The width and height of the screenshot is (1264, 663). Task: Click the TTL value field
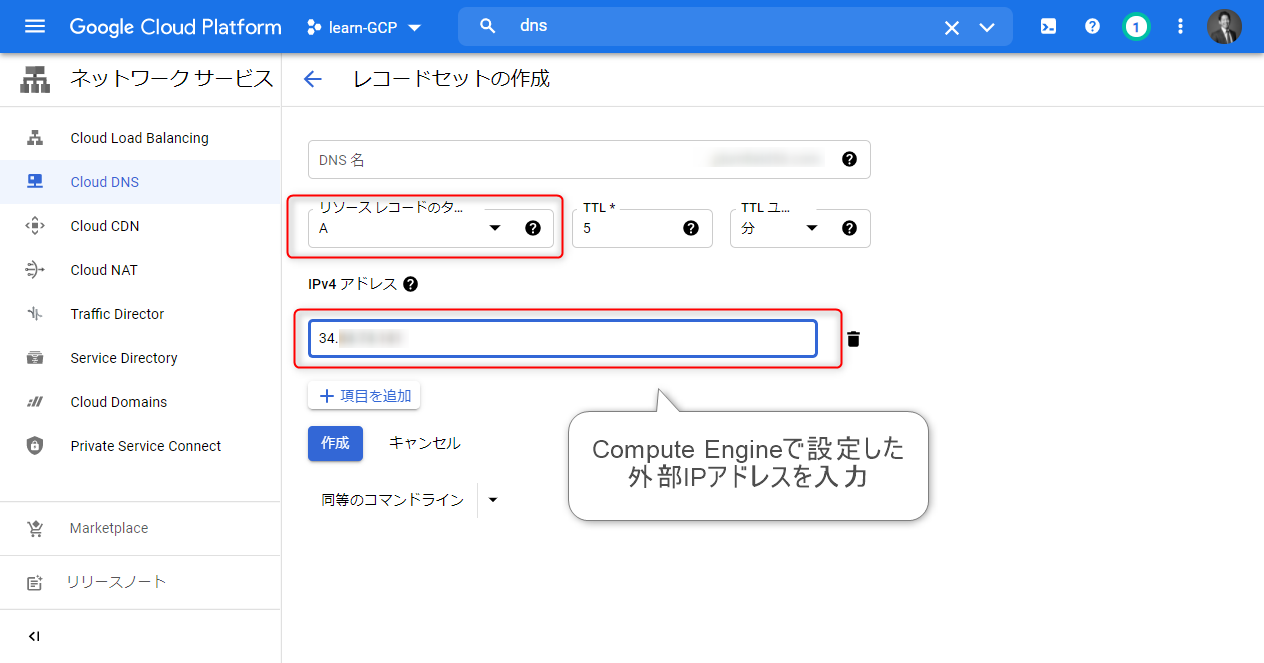point(642,228)
